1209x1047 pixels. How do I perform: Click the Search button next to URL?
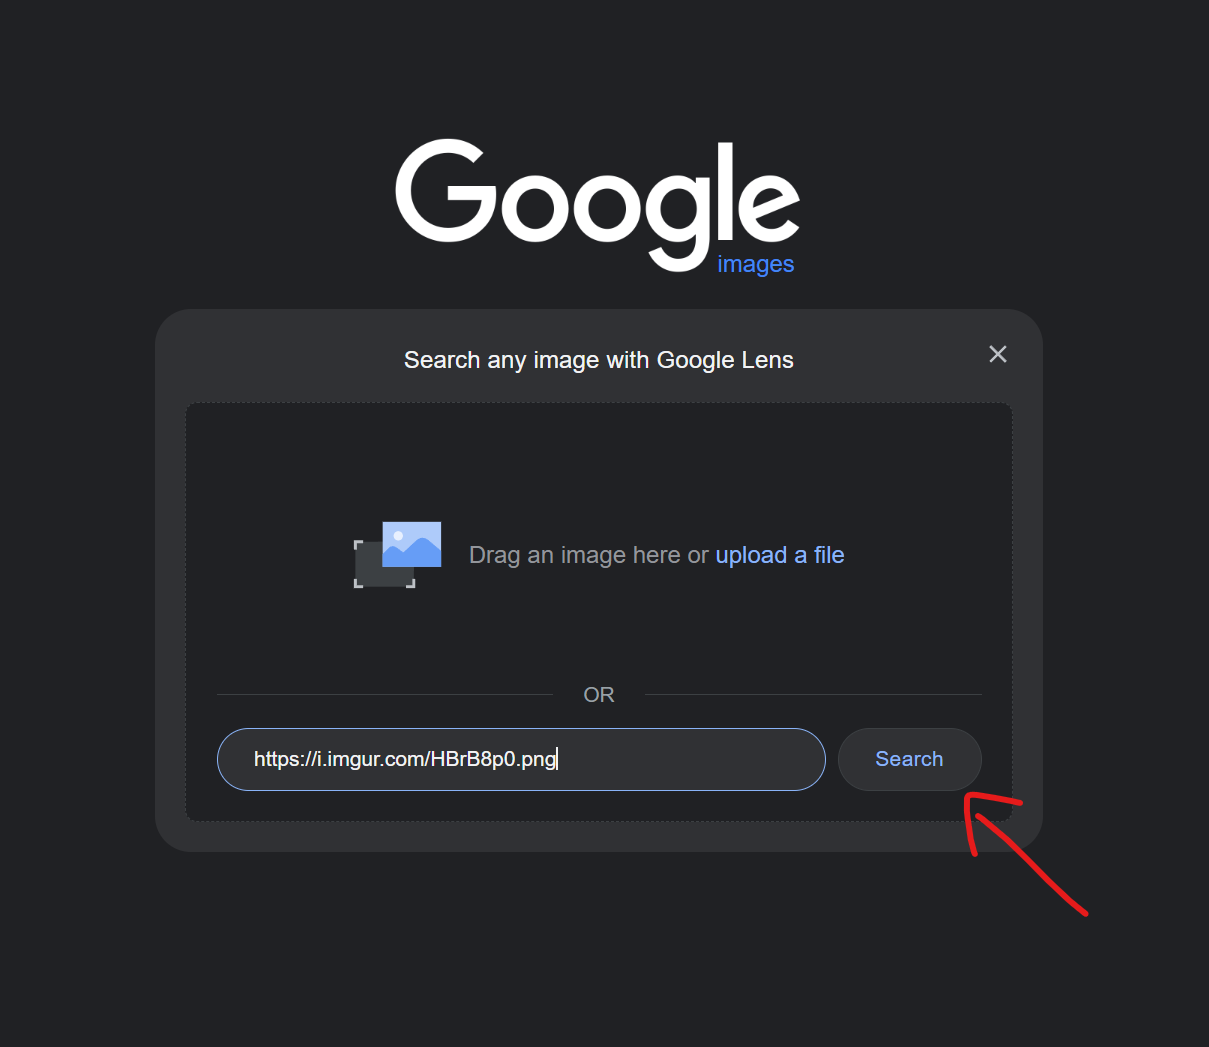tap(909, 759)
